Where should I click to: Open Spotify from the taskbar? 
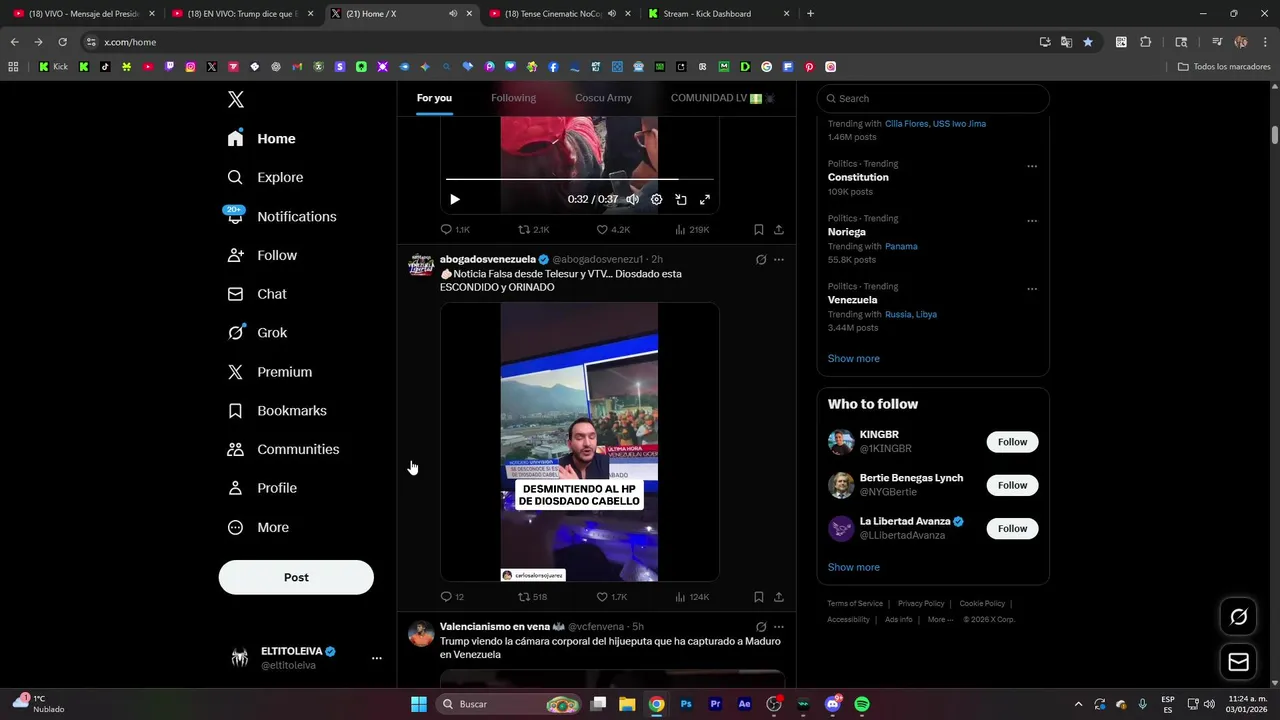(x=862, y=704)
